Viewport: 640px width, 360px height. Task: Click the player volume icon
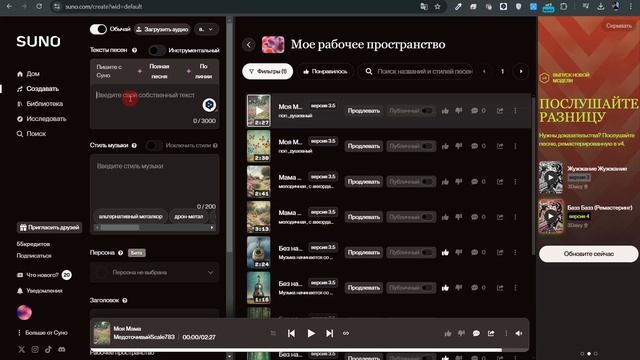click(x=519, y=333)
